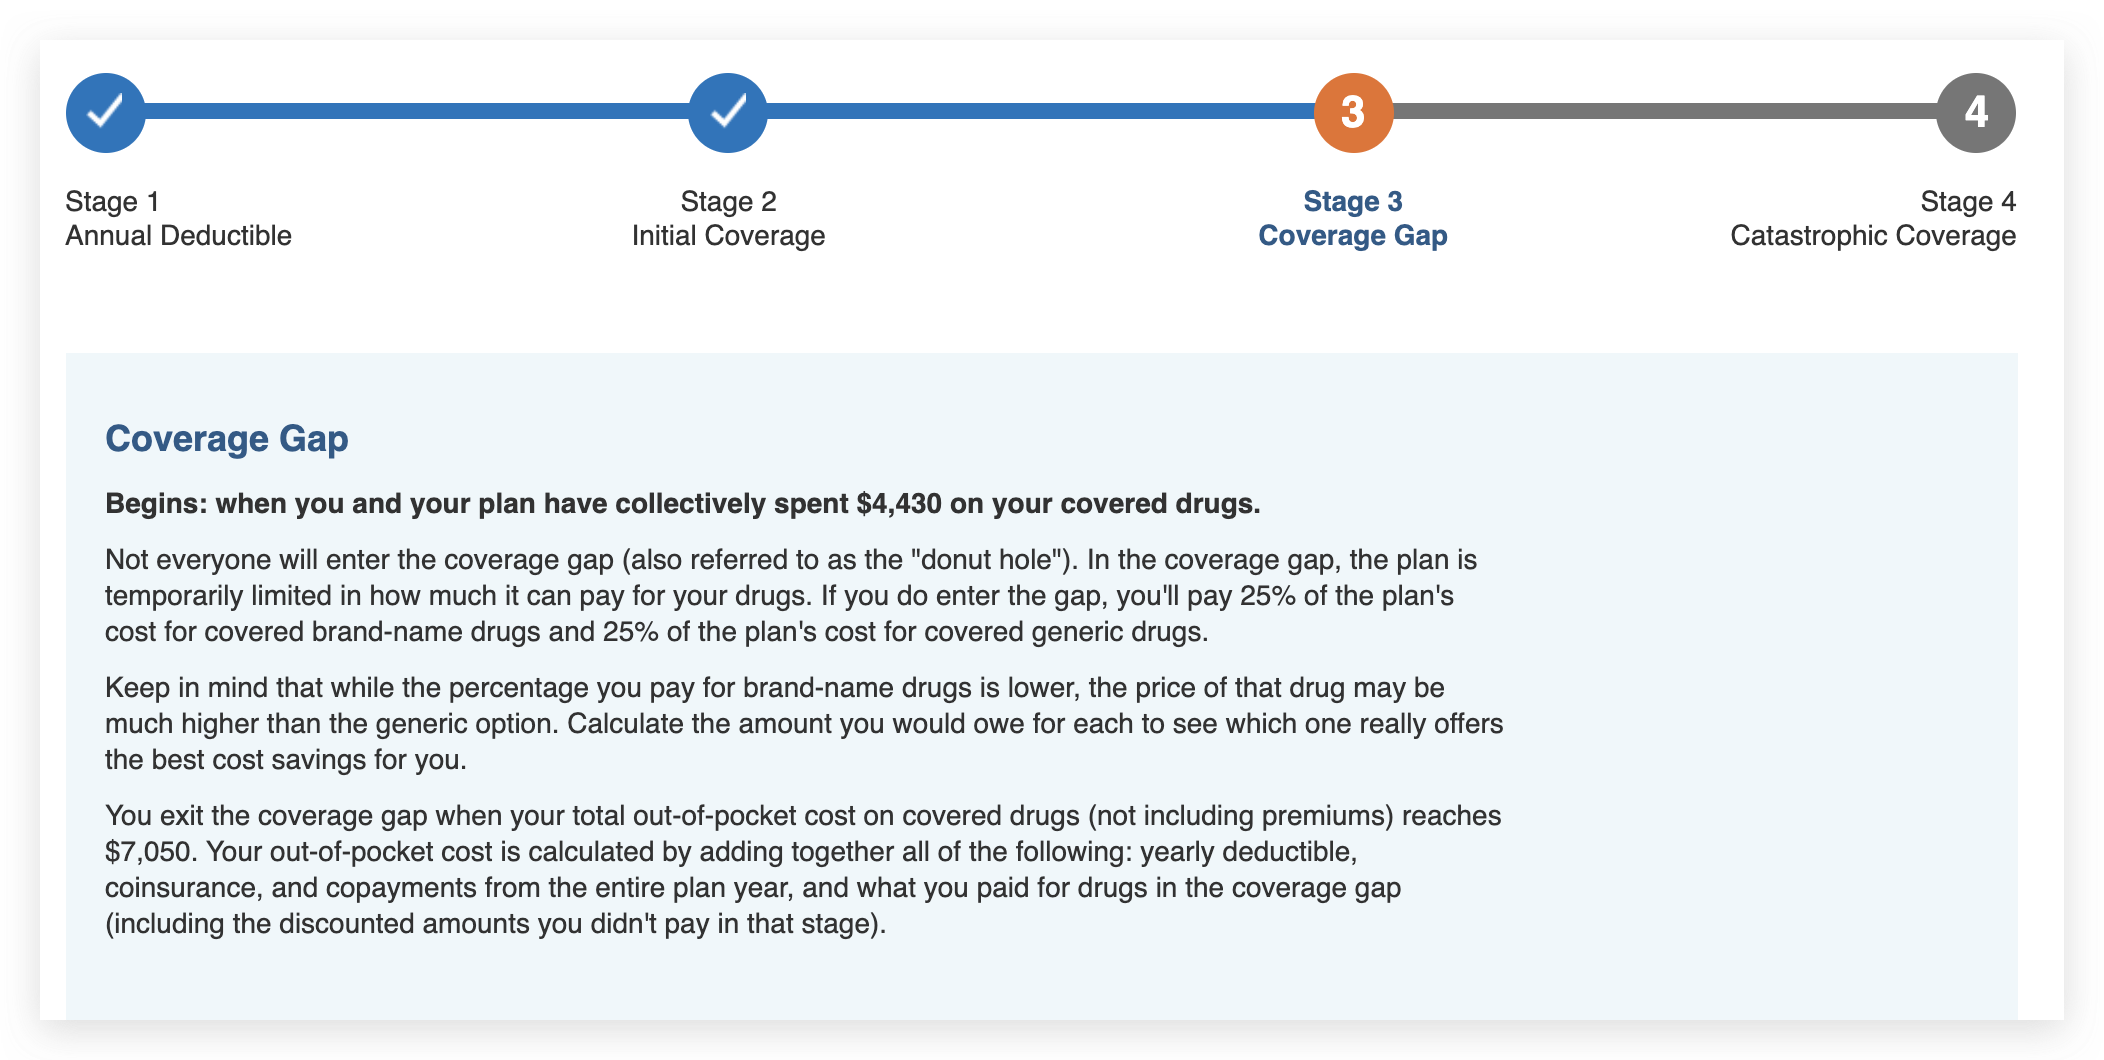2104x1060 pixels.
Task: Go to the gray step 4 circle
Action: (x=1975, y=113)
